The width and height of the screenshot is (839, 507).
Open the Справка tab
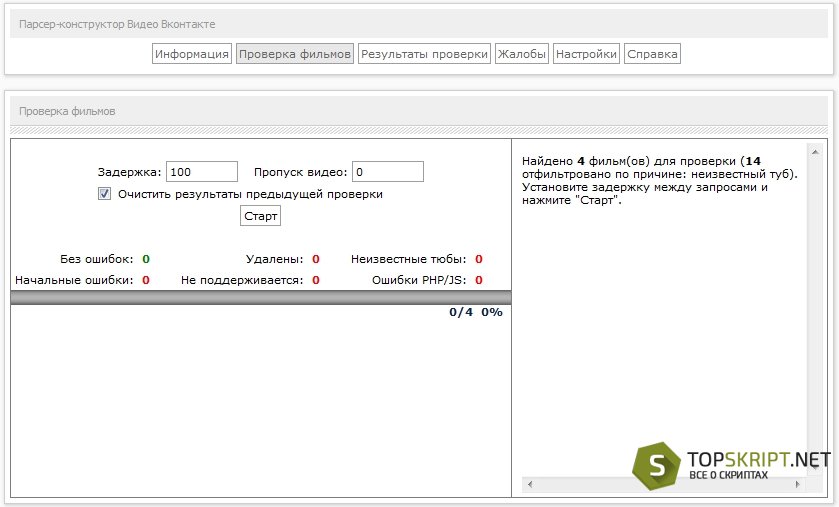click(x=652, y=54)
